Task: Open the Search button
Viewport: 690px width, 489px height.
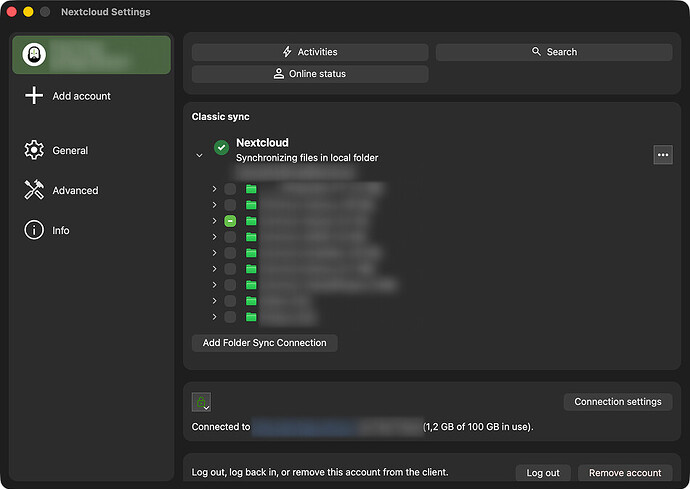Action: [554, 52]
